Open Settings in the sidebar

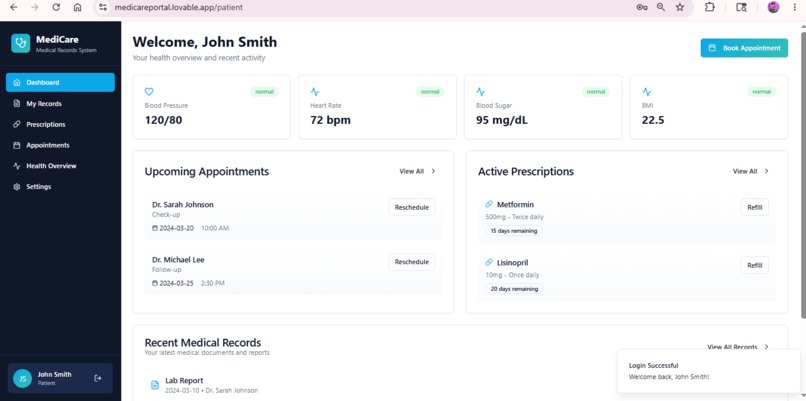pos(60,187)
